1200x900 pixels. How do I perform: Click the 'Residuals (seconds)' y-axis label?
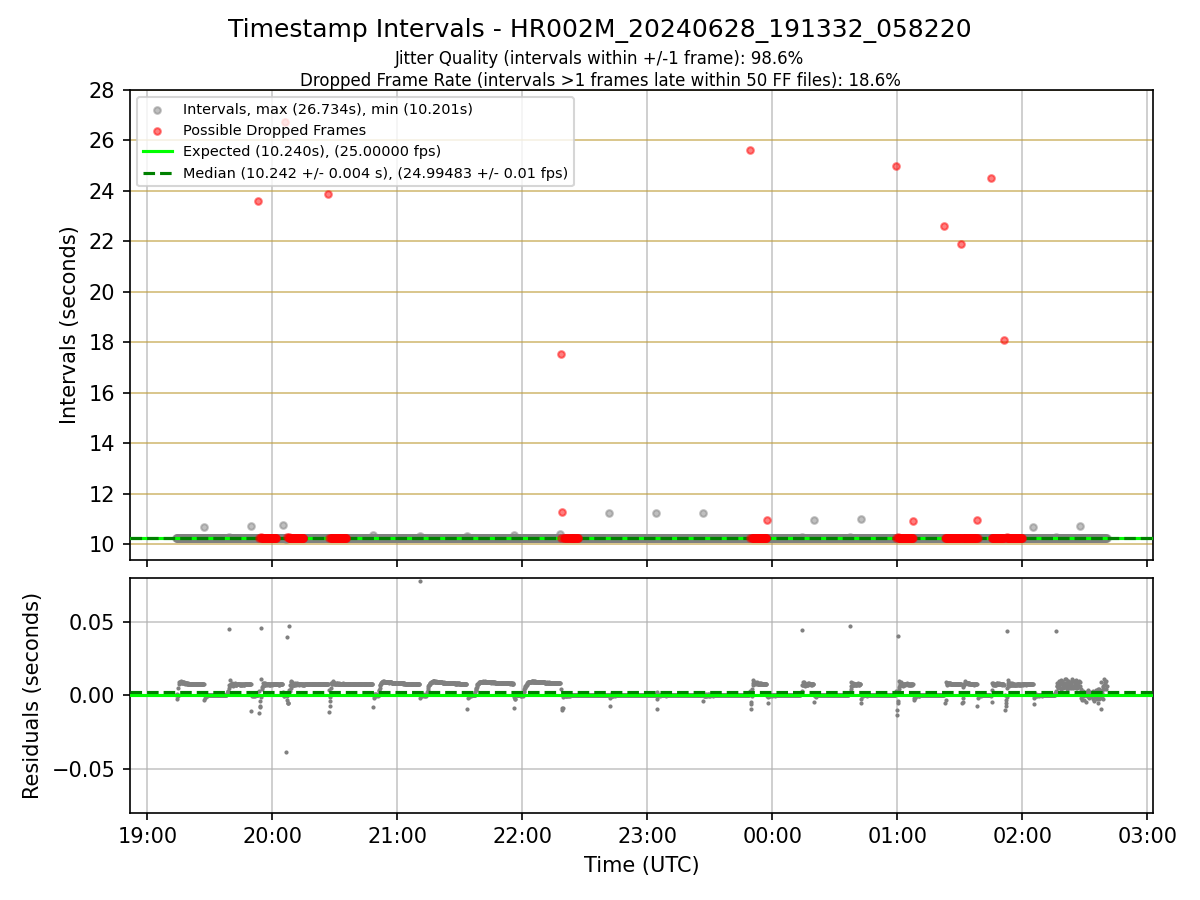[32, 696]
